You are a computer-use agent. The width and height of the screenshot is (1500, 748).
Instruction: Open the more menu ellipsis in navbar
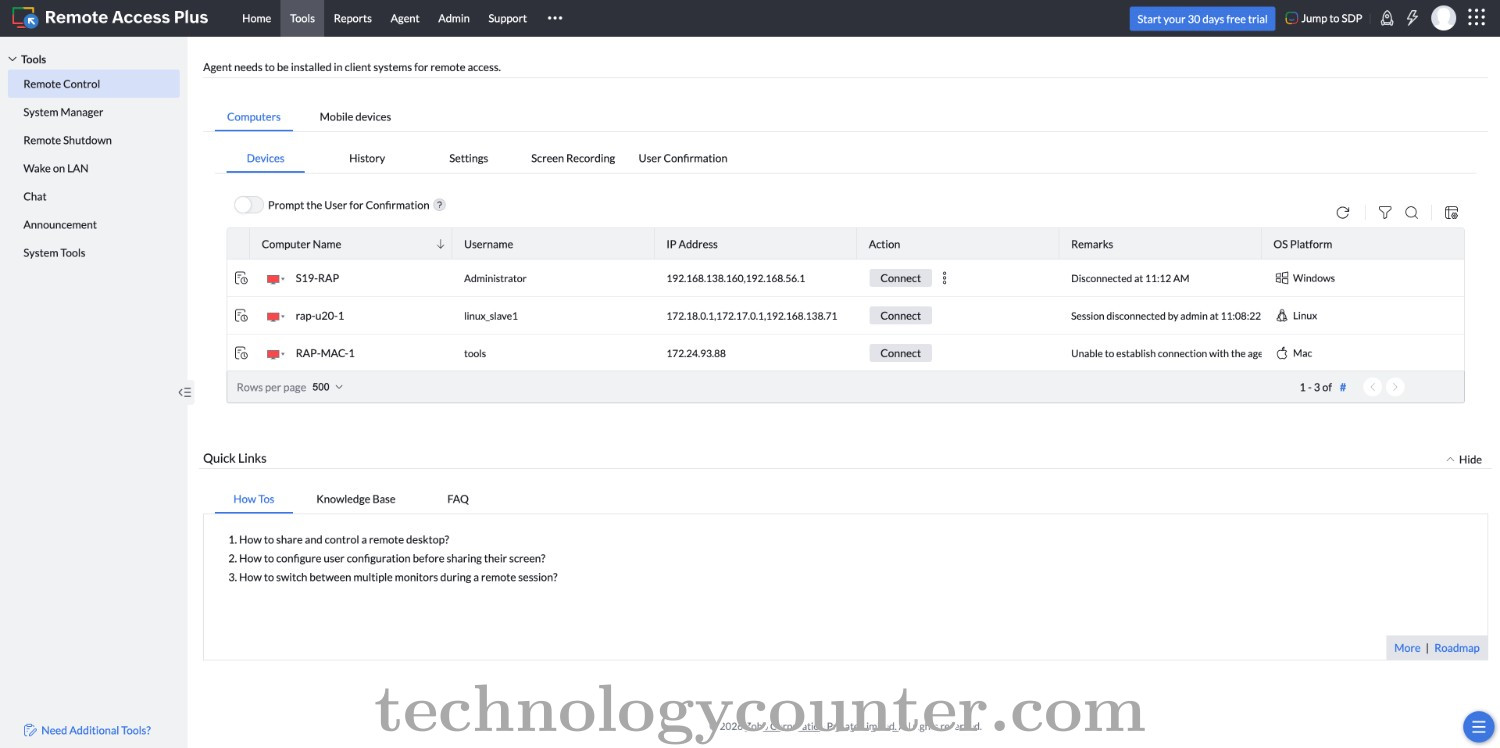(555, 18)
